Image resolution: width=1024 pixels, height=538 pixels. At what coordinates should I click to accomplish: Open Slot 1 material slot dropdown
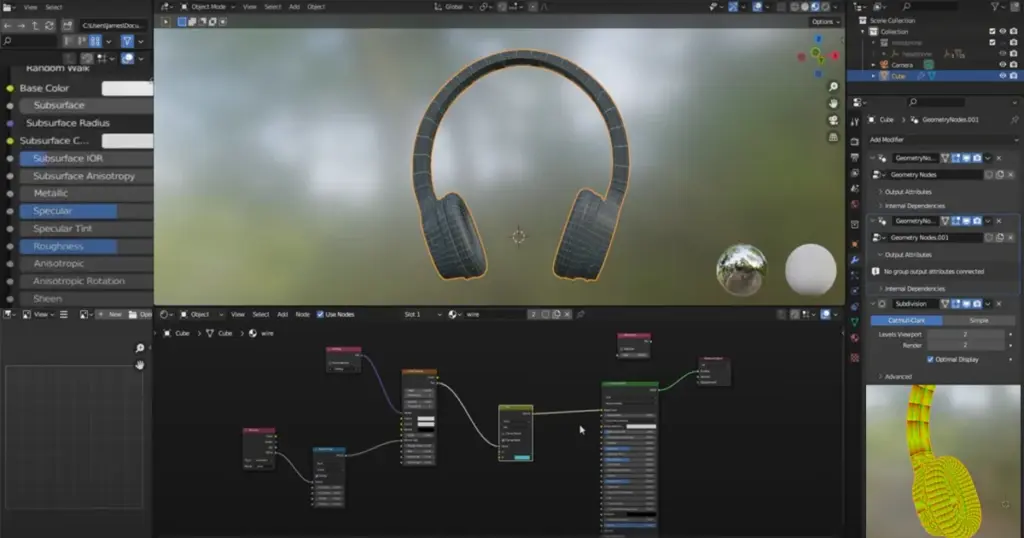point(421,315)
